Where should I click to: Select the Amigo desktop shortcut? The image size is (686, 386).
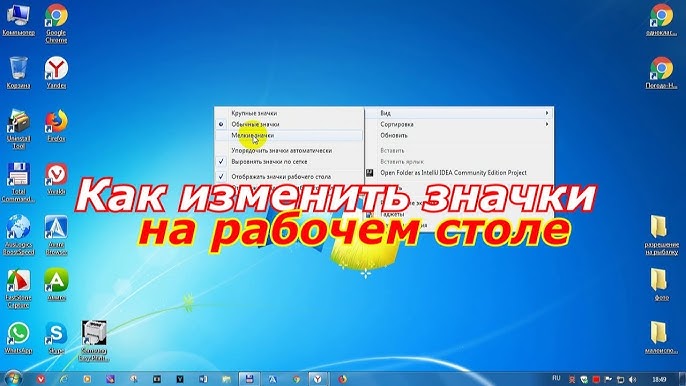click(x=56, y=285)
